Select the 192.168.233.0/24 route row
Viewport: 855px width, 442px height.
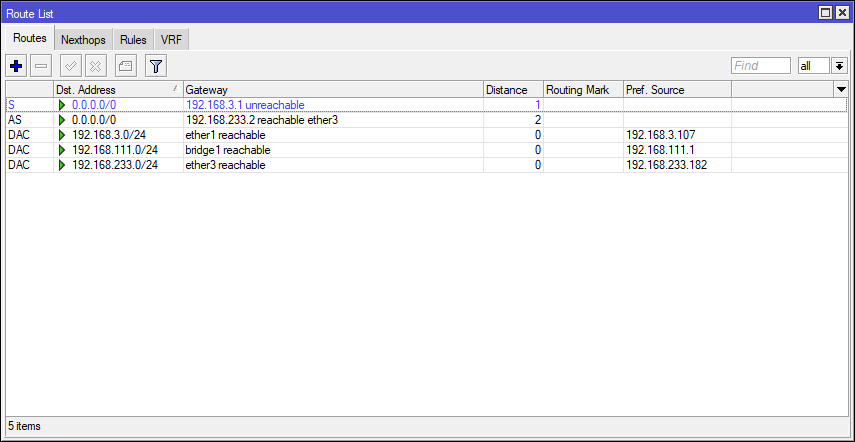[426, 165]
